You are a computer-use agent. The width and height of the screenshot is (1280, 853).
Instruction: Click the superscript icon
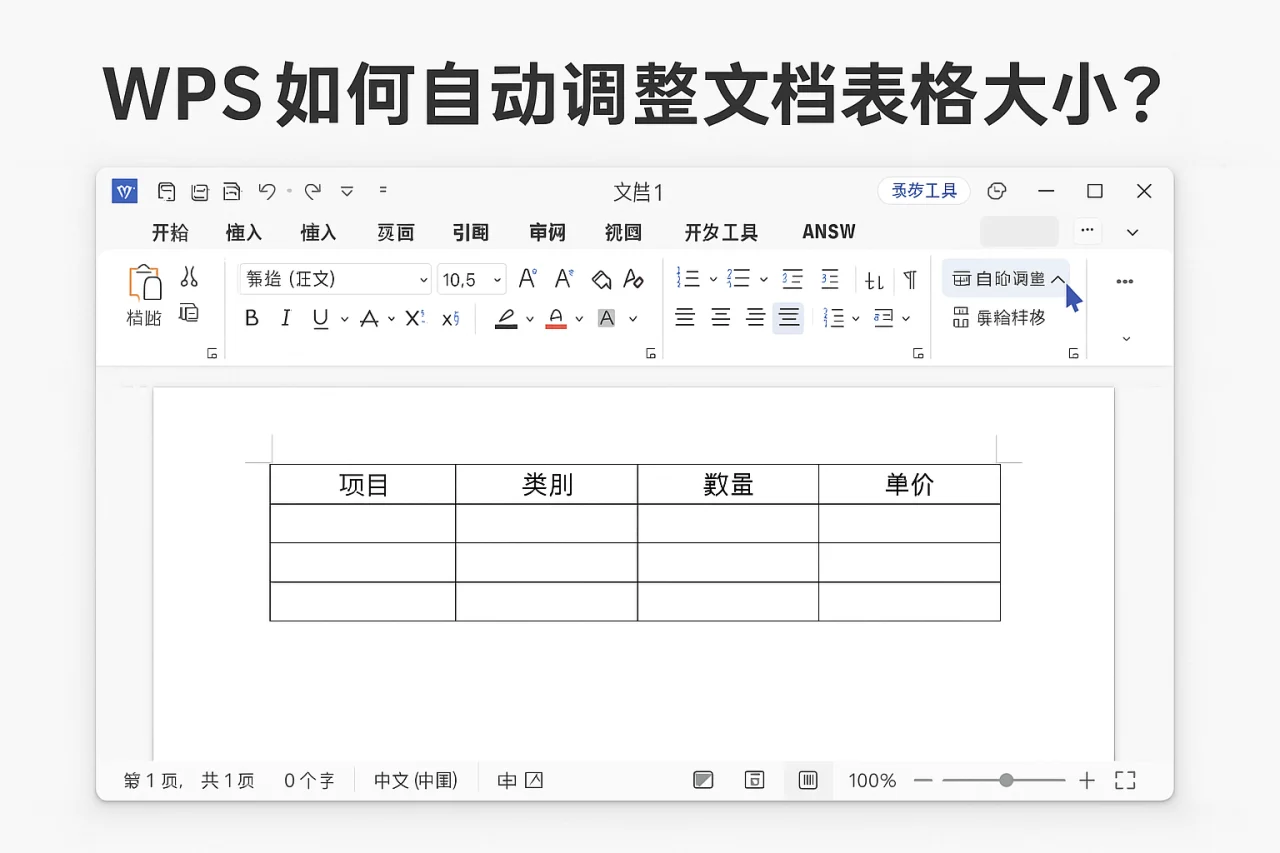point(413,316)
